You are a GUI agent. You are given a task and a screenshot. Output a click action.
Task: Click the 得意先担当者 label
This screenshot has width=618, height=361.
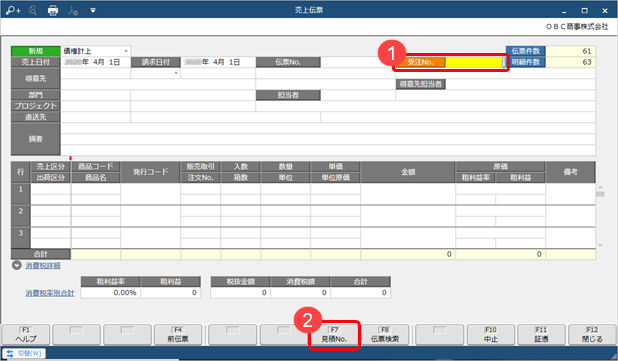click(421, 84)
